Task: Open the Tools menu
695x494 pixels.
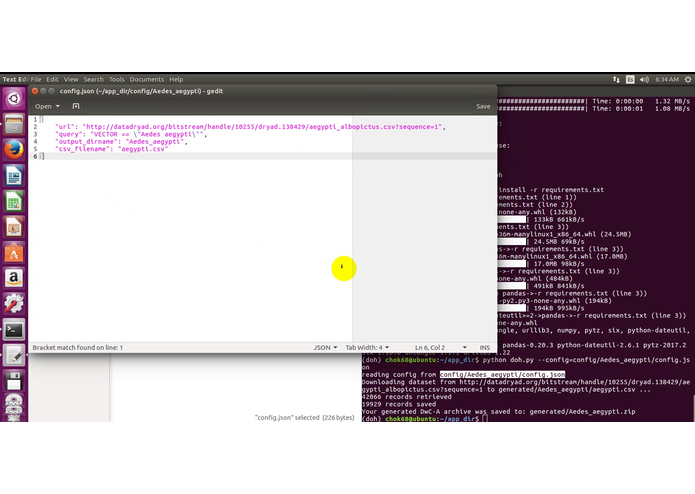Action: (x=117, y=79)
